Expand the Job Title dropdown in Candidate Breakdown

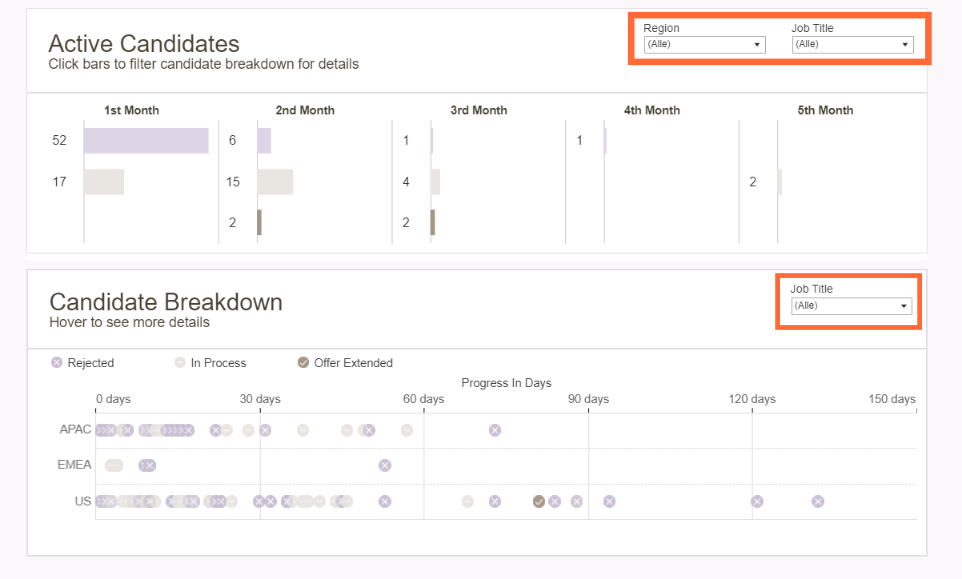[851, 305]
